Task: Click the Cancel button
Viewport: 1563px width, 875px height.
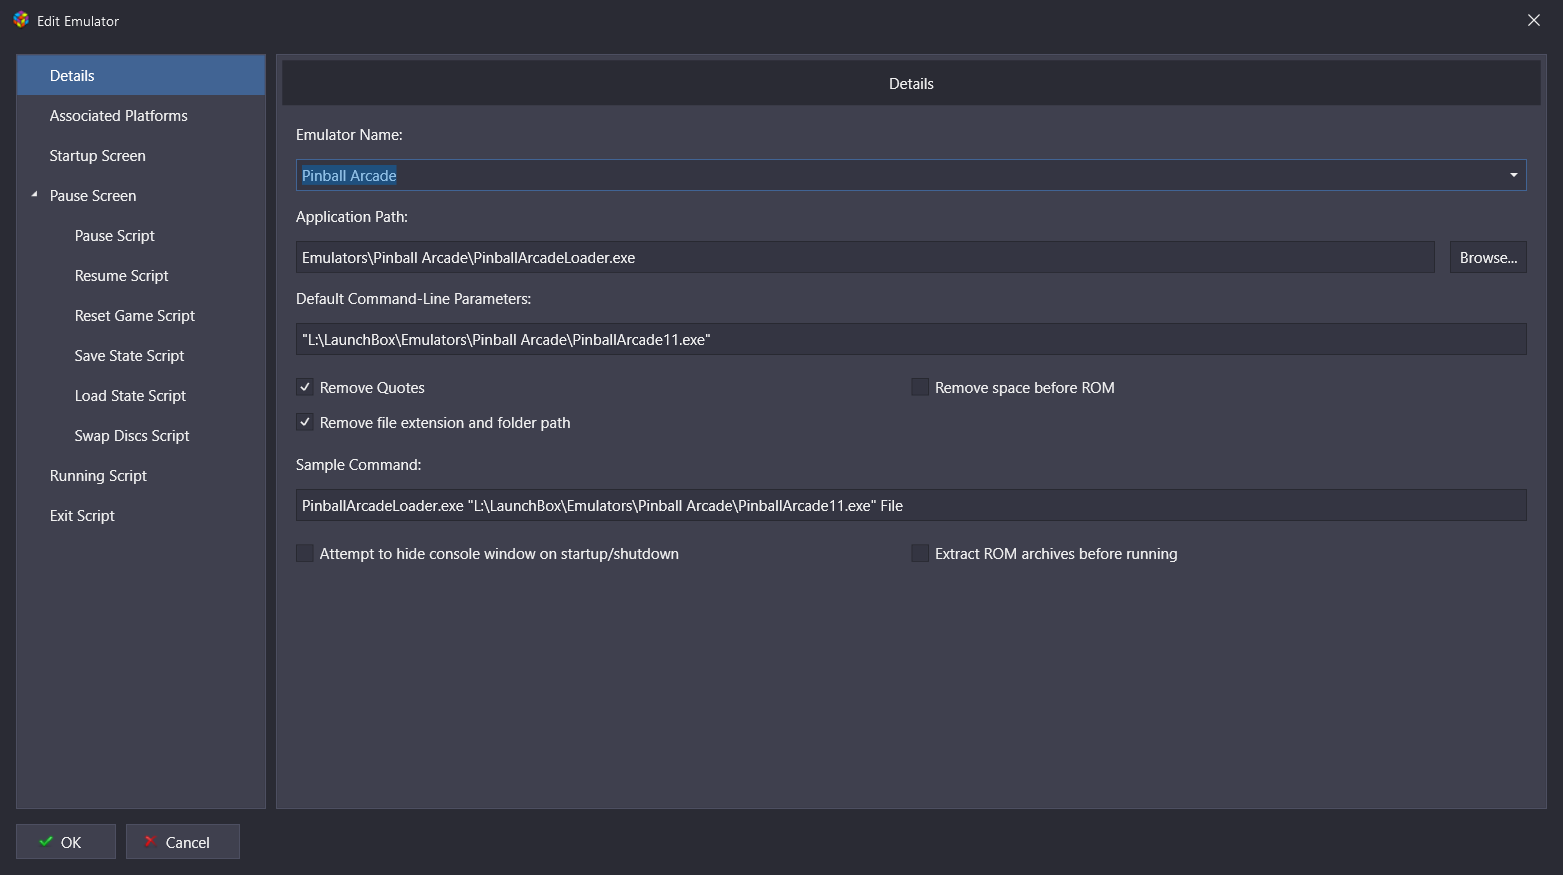Action: (183, 842)
